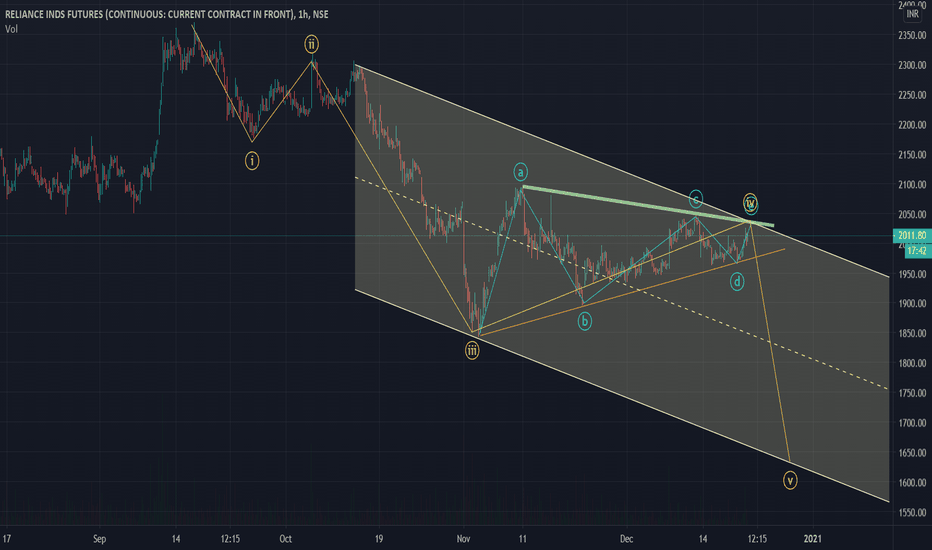Click price axis value 2200.00

pos(912,125)
